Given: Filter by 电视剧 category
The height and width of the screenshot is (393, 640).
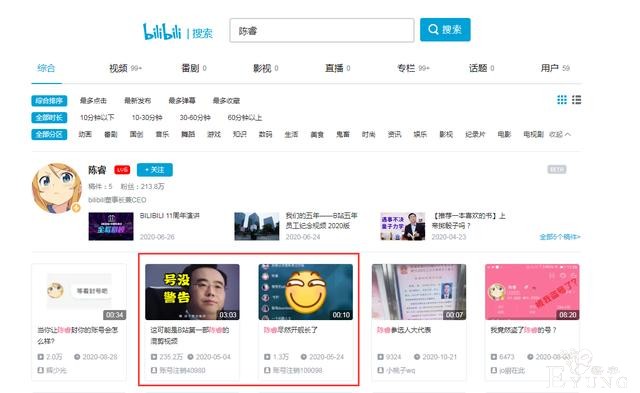Looking at the screenshot, I should point(533,134).
